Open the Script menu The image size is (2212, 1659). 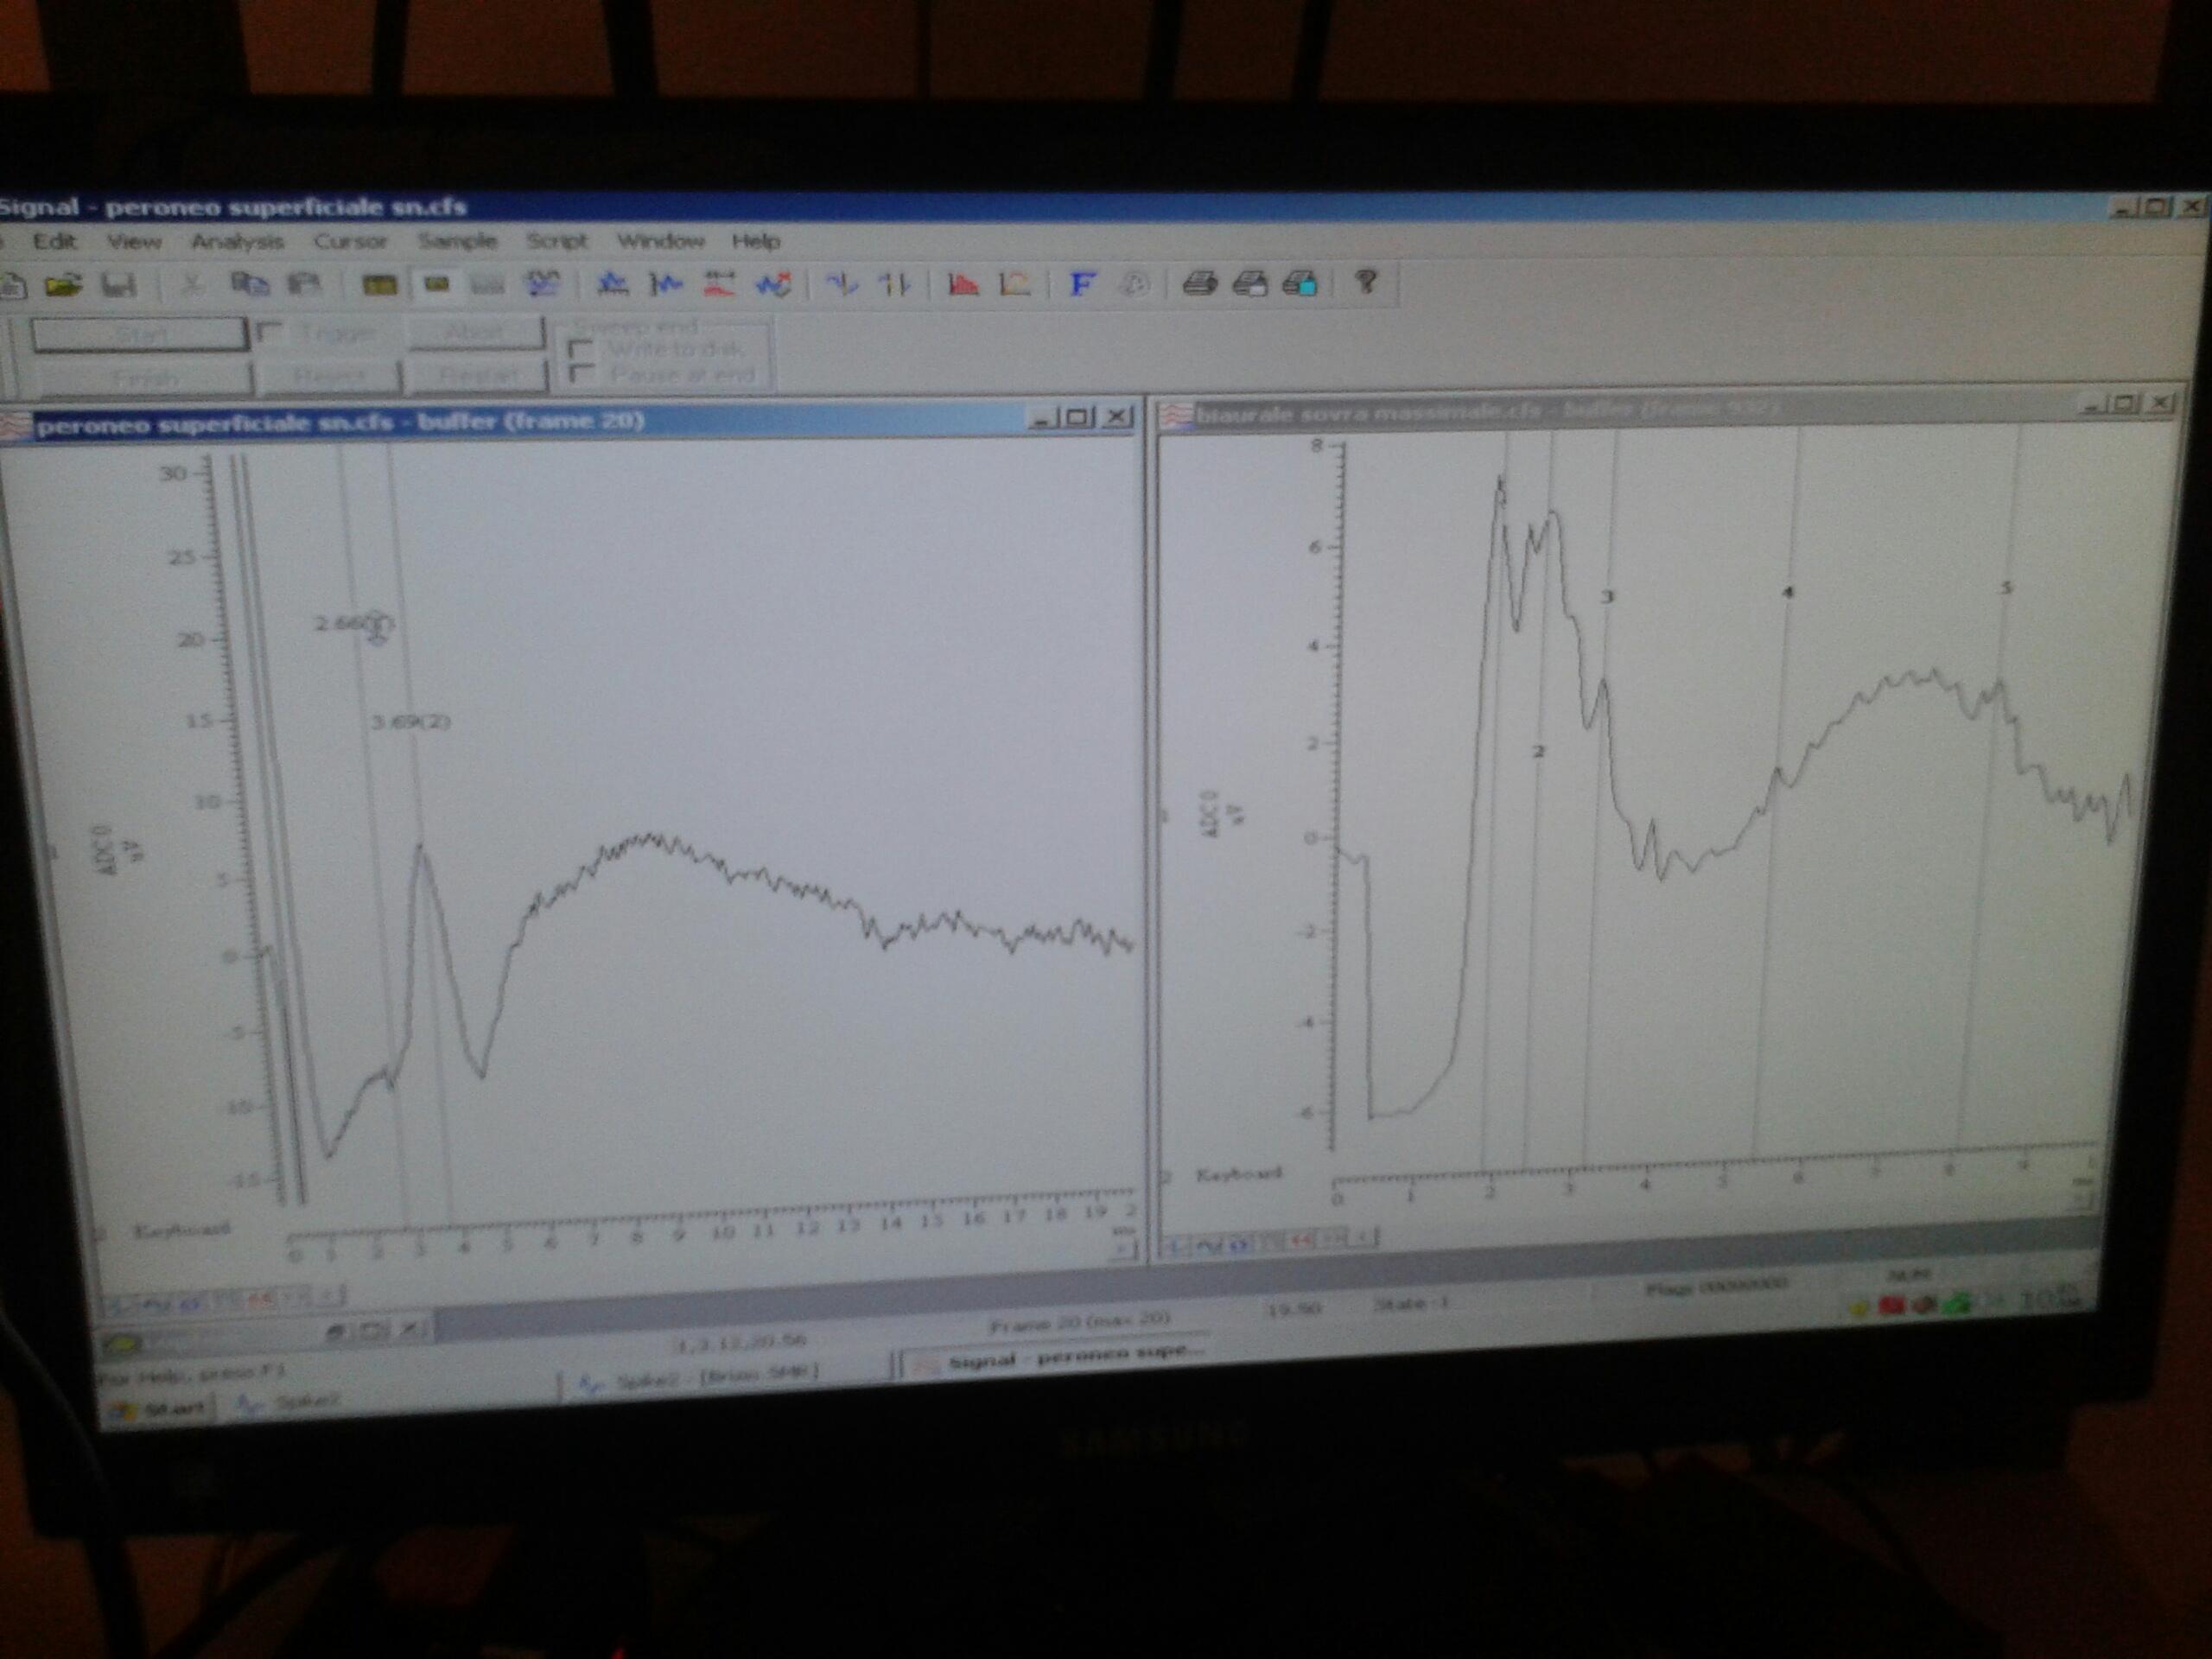tap(556, 242)
